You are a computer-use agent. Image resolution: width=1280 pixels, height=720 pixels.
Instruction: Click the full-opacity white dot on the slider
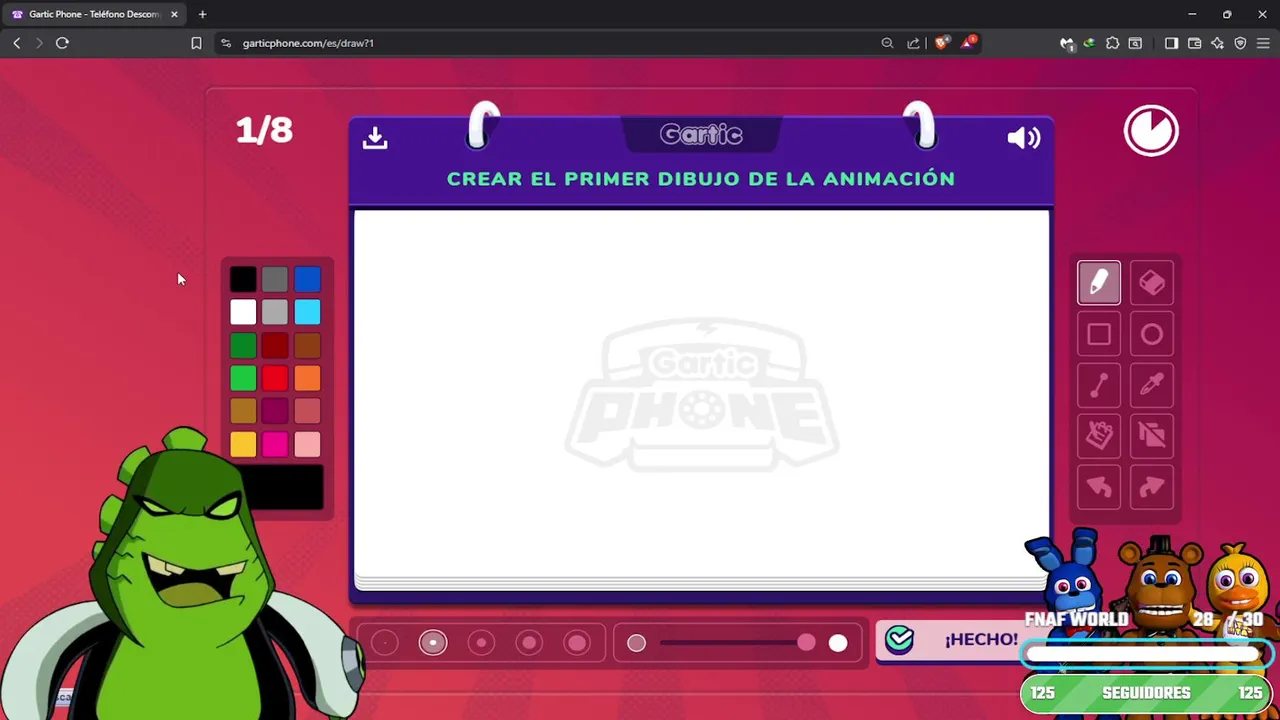[838, 643]
